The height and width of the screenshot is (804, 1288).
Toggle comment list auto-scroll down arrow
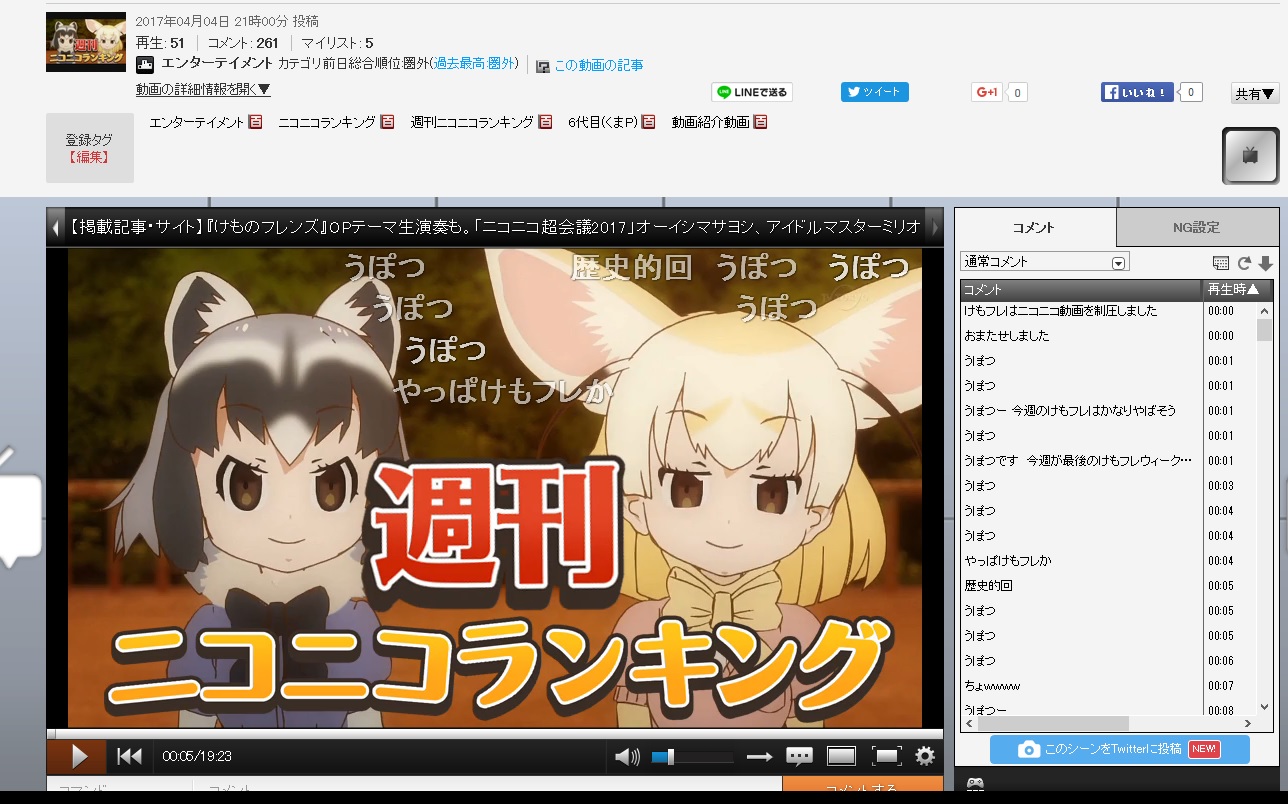(1265, 263)
